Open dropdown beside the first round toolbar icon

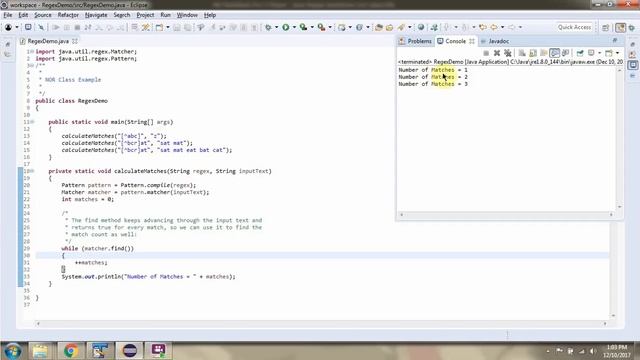(17, 27)
